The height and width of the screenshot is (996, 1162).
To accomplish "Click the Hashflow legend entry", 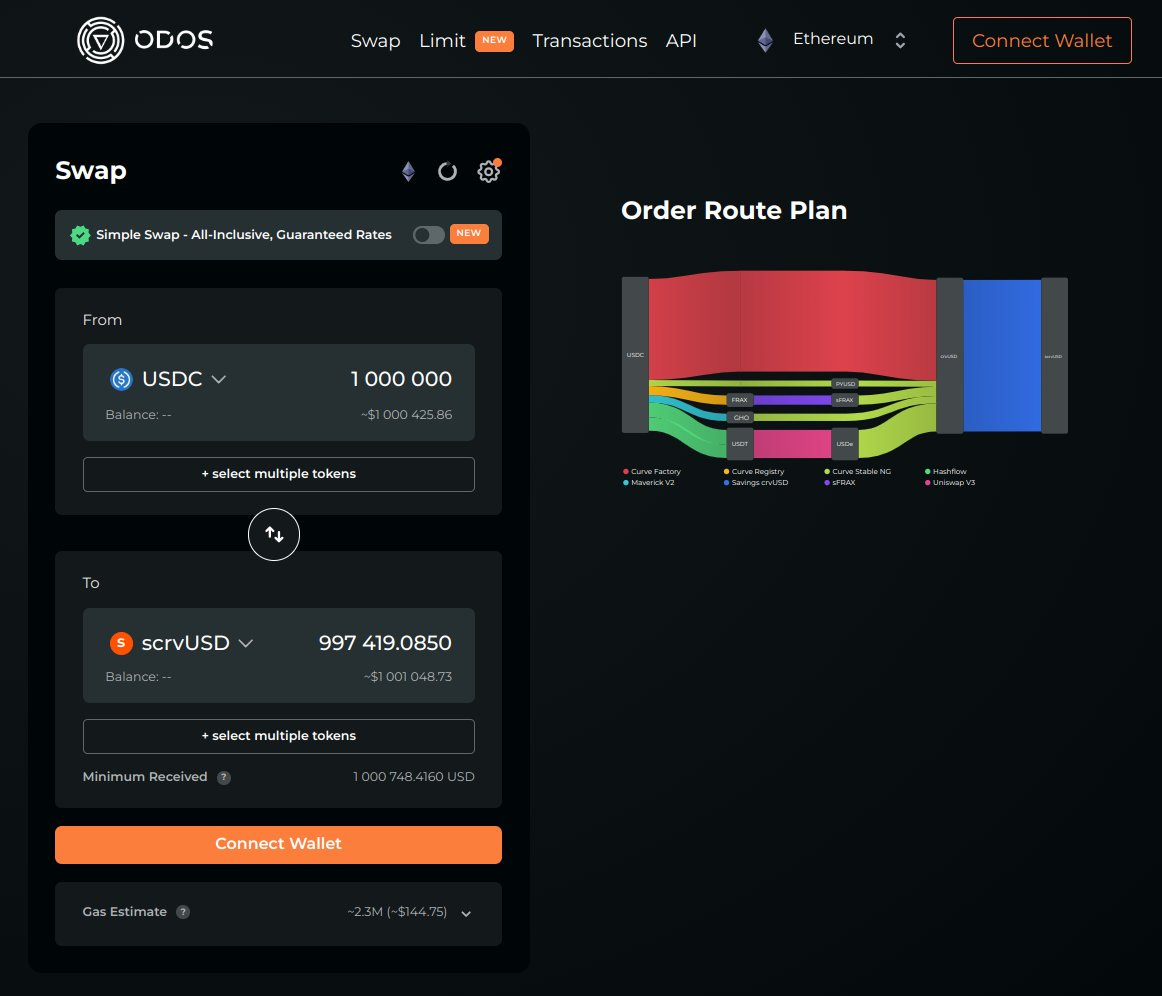I will pos(946,471).
